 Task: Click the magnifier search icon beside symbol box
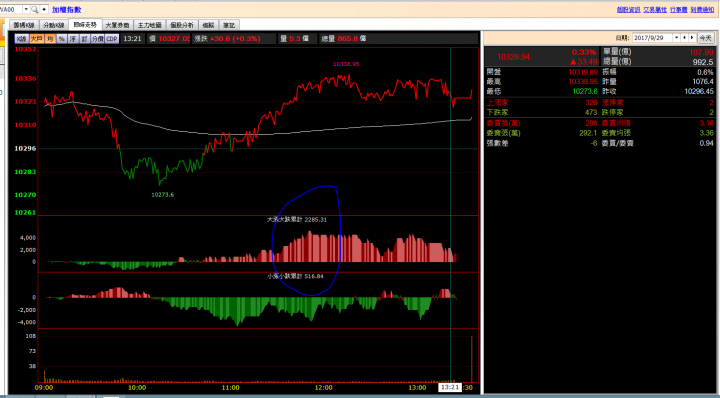34,9
